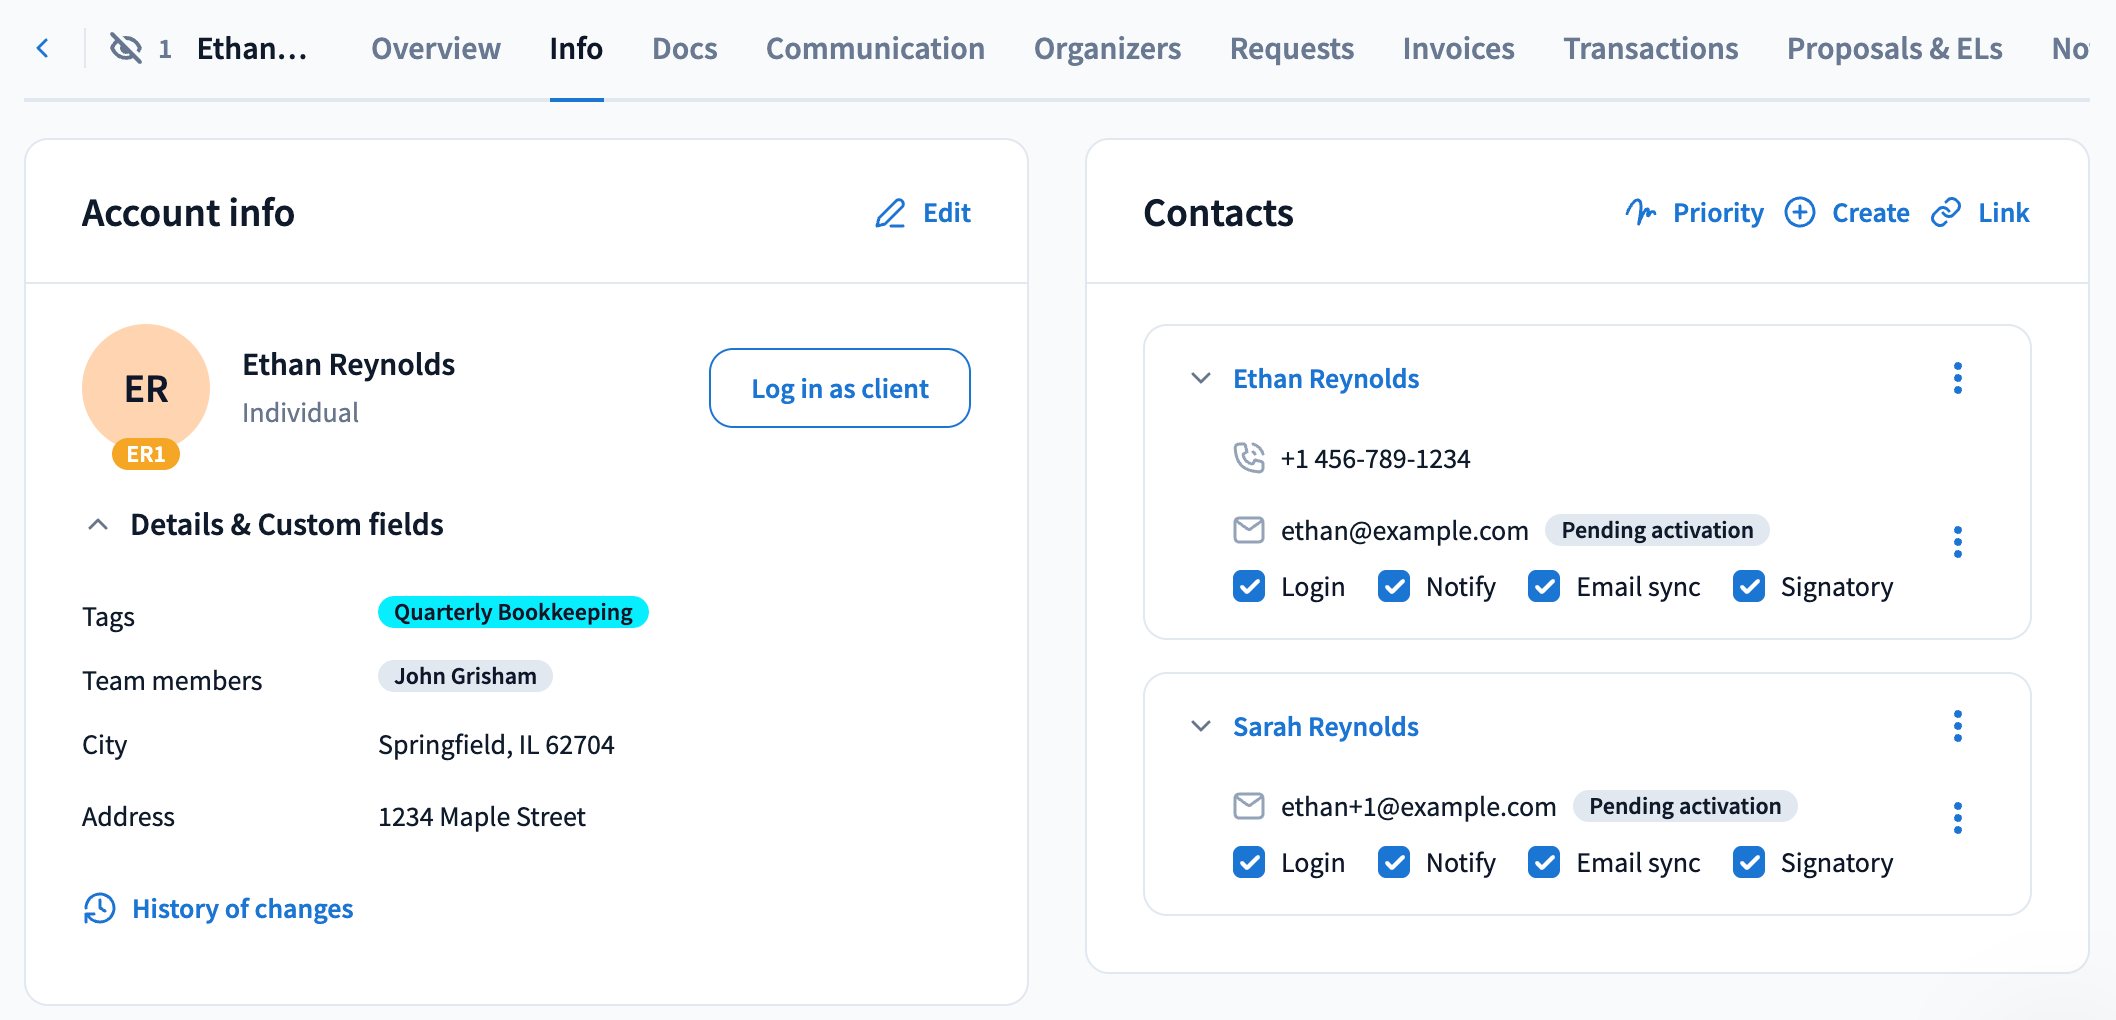Image resolution: width=2116 pixels, height=1020 pixels.
Task: Open Sarah Reynolds contact three-dot menu
Action: tap(1958, 726)
